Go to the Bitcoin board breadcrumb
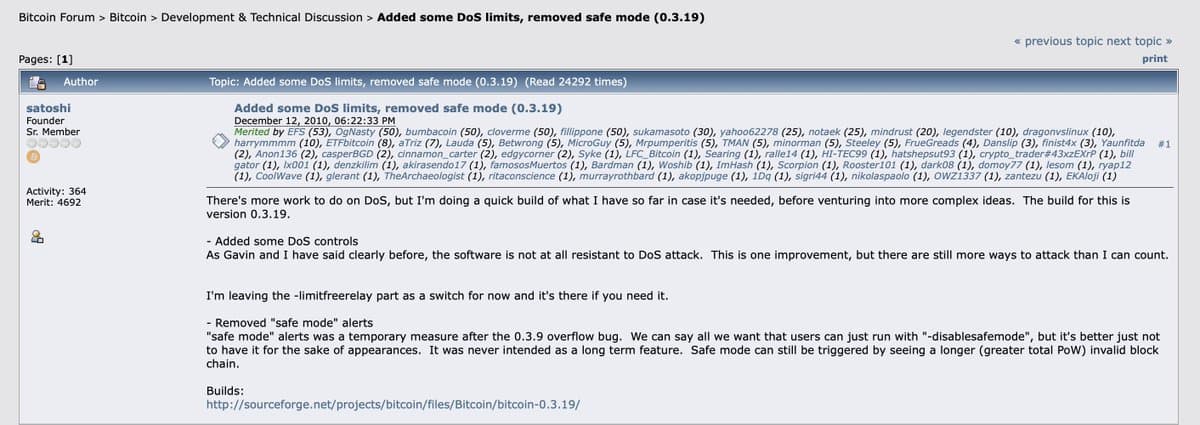This screenshot has width=1200, height=425. (129, 18)
